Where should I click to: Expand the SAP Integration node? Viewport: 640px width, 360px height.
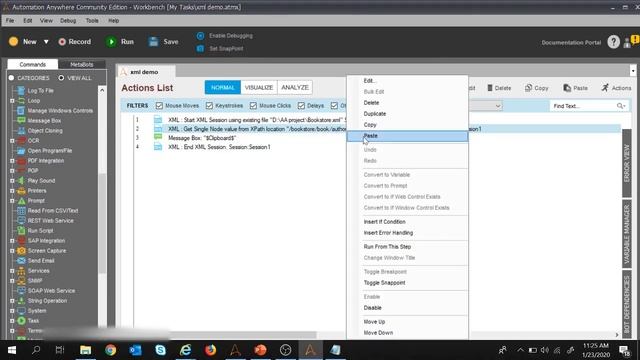12,240
